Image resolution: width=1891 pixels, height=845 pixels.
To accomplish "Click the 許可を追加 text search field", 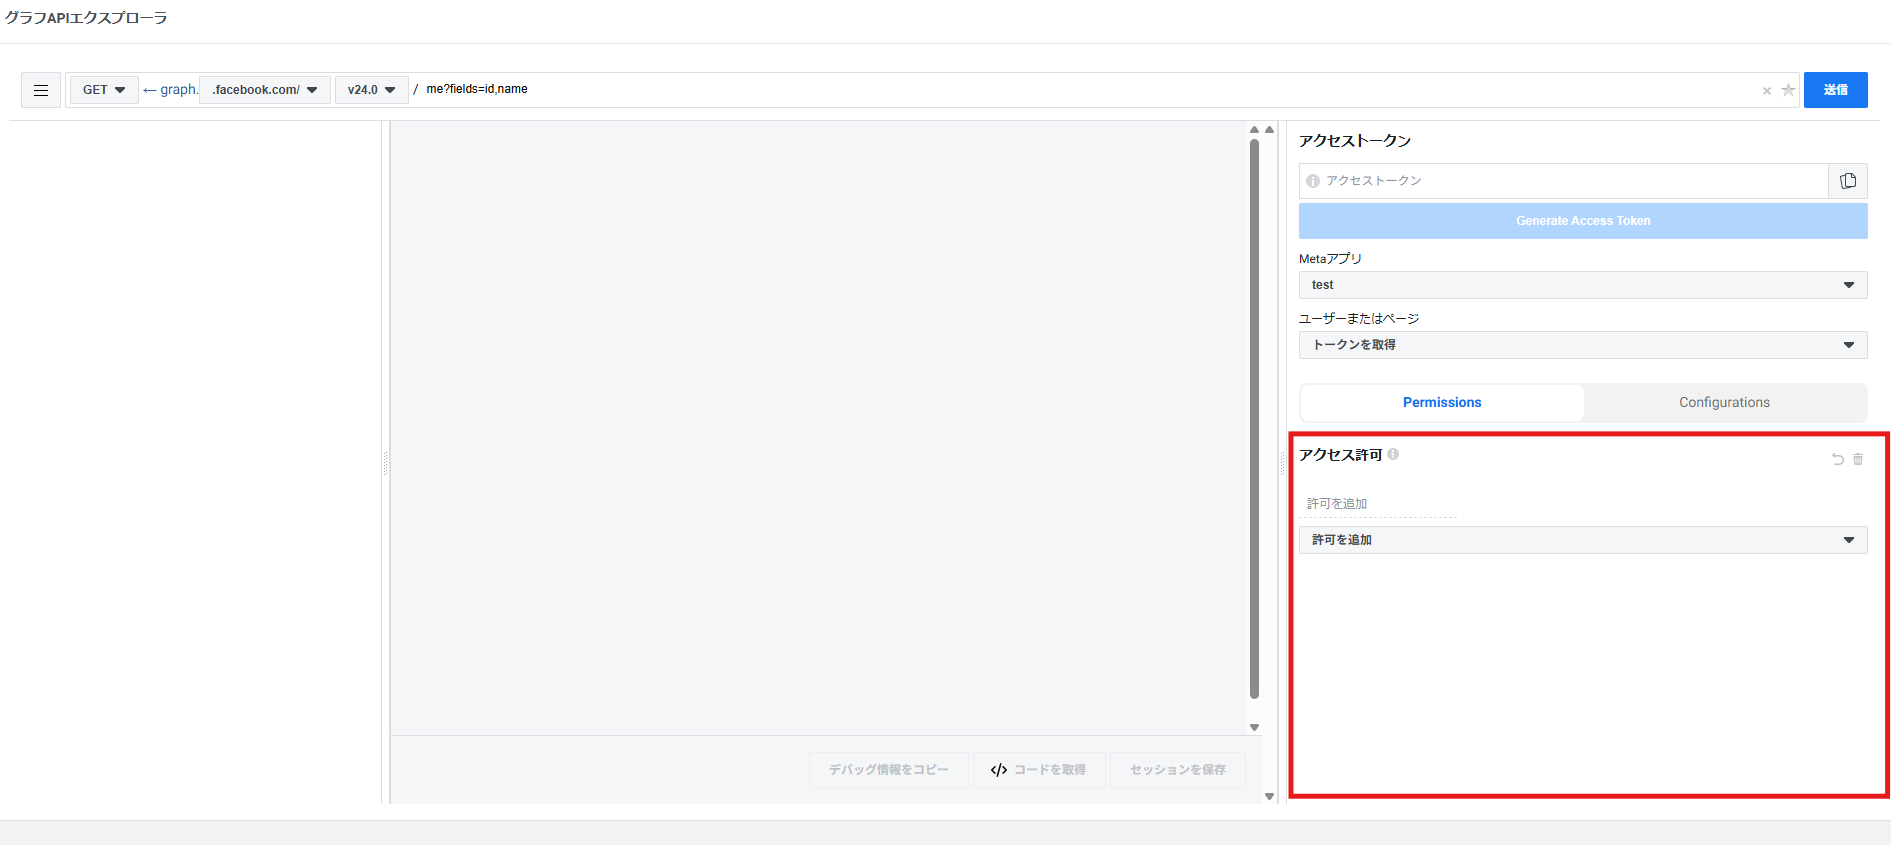I will pos(1378,504).
